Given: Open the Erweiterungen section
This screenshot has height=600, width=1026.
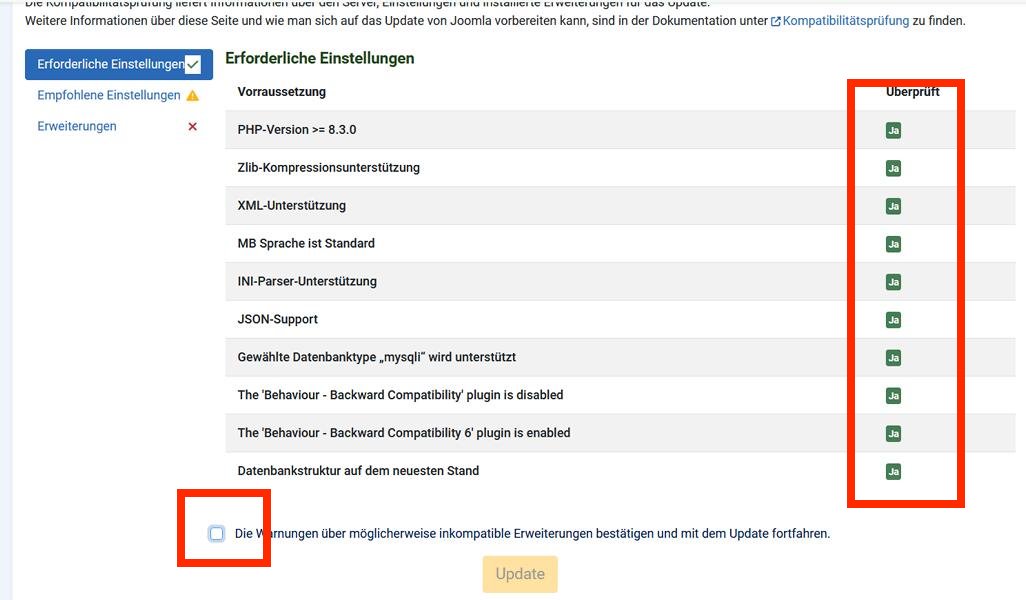Looking at the screenshot, I should pyautogui.click(x=78, y=126).
